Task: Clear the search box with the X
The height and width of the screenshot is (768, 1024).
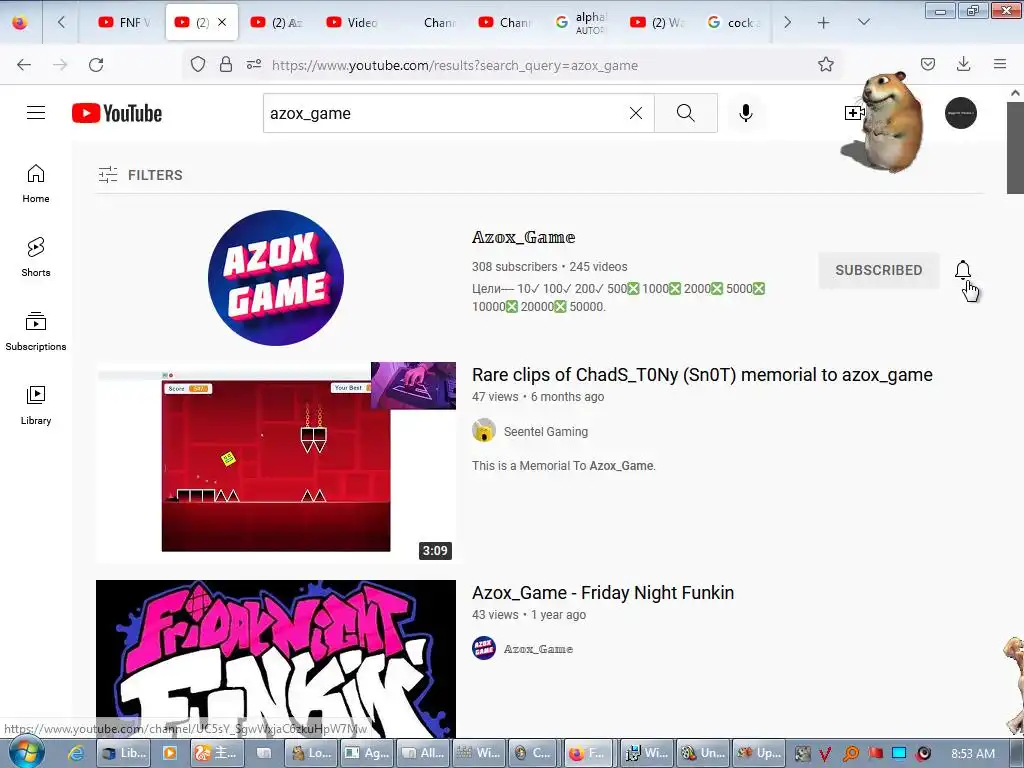Action: click(x=635, y=113)
